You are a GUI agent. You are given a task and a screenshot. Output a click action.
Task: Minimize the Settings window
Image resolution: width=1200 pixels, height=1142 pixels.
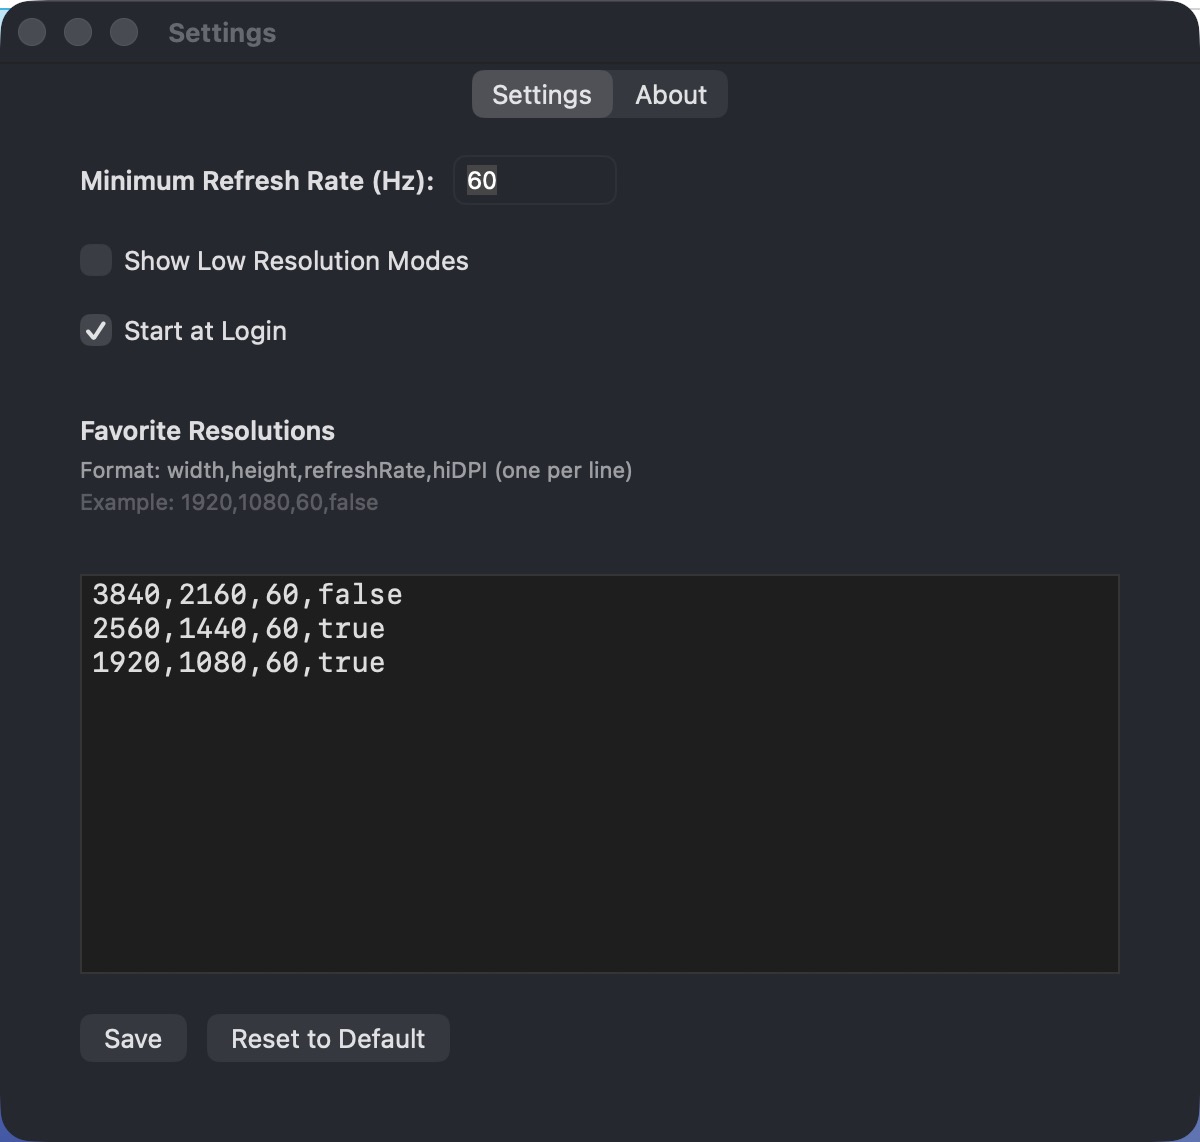tap(78, 32)
